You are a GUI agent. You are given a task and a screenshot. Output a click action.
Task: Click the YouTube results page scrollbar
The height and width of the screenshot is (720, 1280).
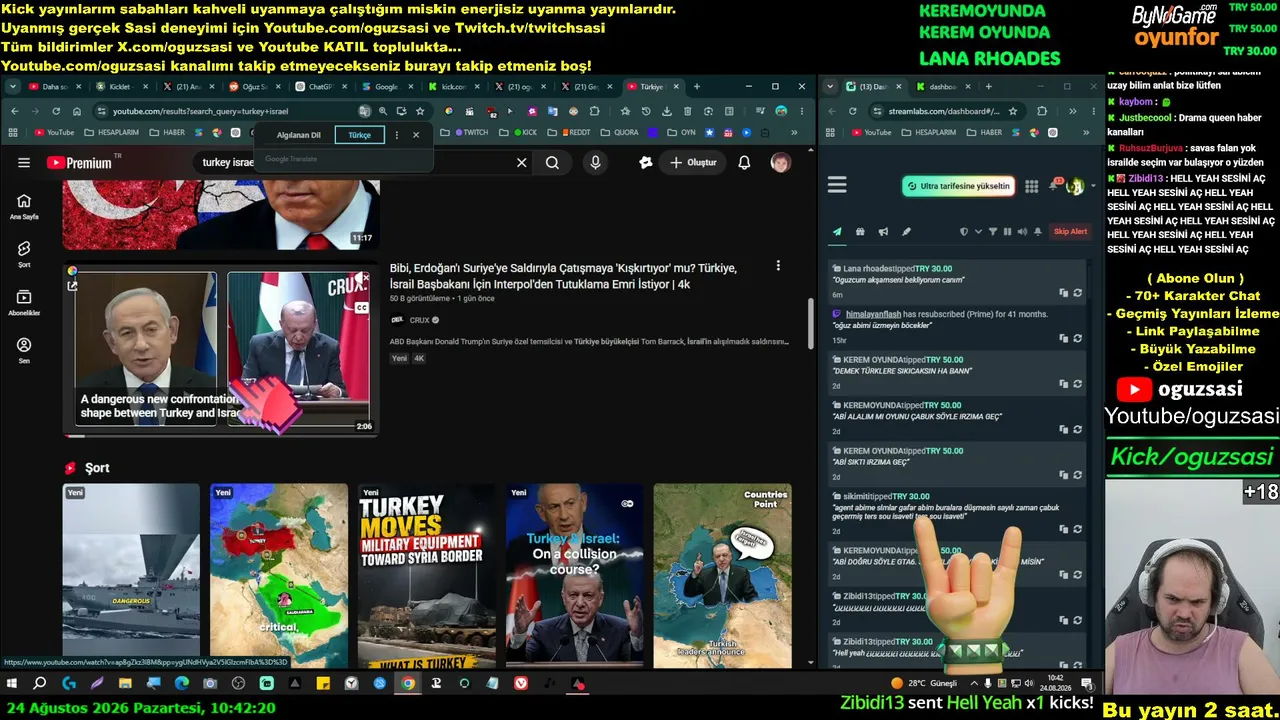[x=810, y=323]
